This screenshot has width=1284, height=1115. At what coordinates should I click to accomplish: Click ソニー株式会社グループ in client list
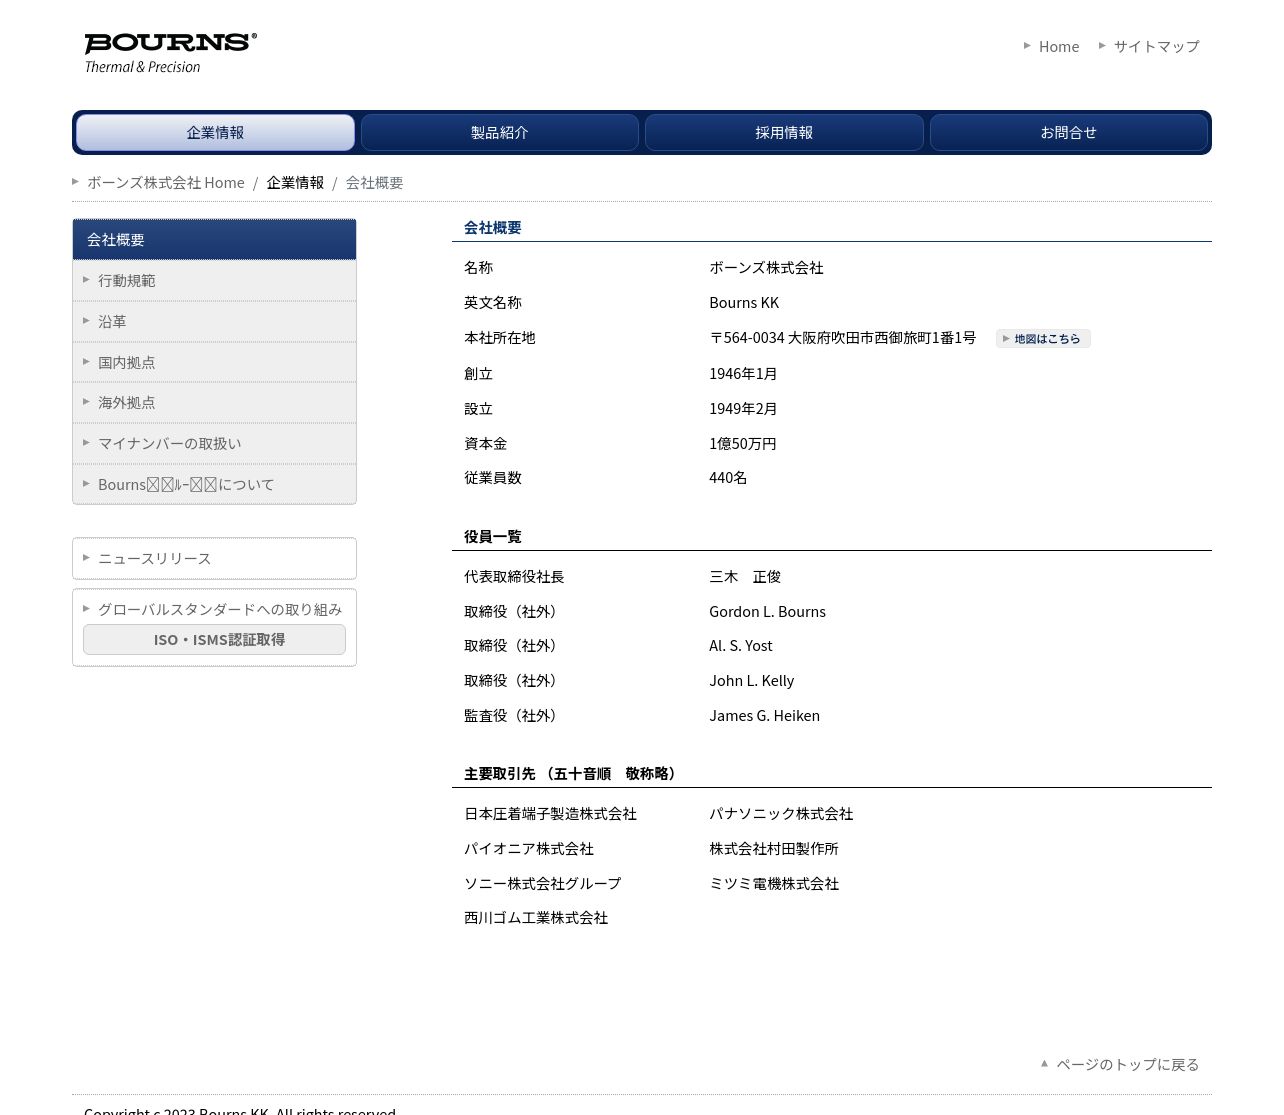543,884
